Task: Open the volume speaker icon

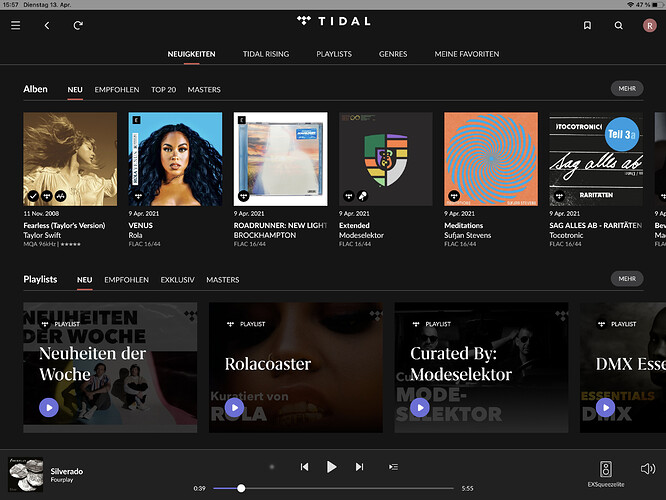Action: point(648,469)
